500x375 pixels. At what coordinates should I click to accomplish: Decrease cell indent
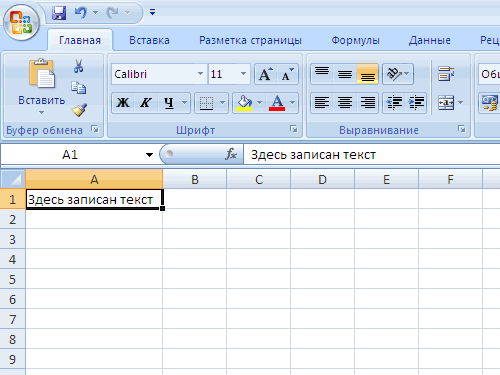(394, 103)
